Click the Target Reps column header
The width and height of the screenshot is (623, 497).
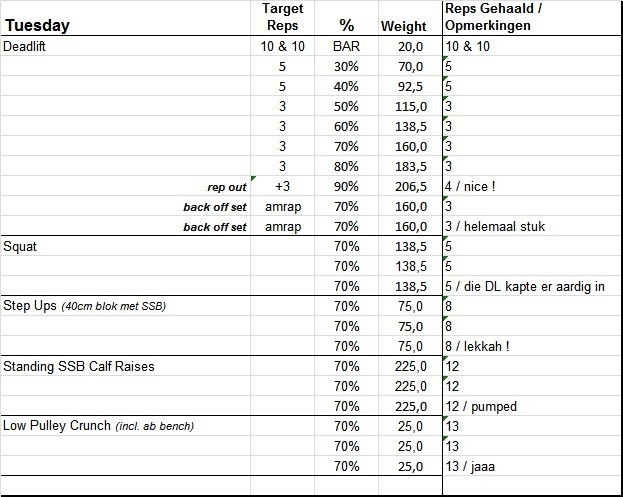pyautogui.click(x=282, y=18)
